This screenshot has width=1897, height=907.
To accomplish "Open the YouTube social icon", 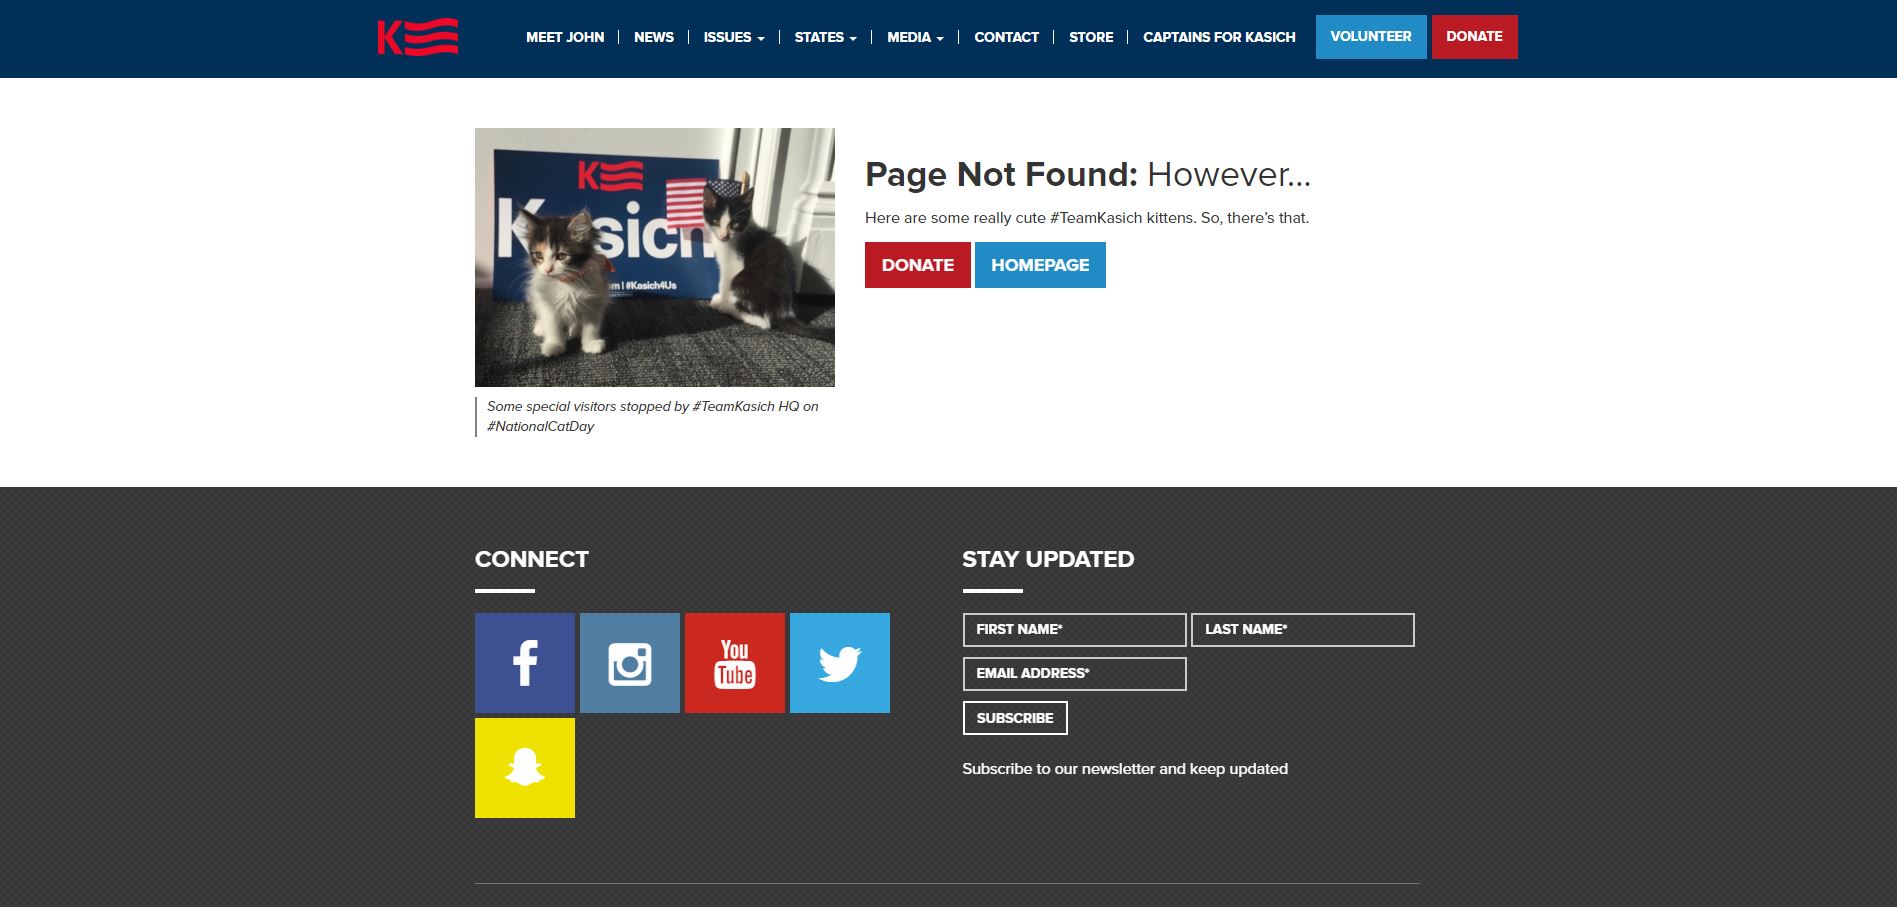I will (735, 663).
